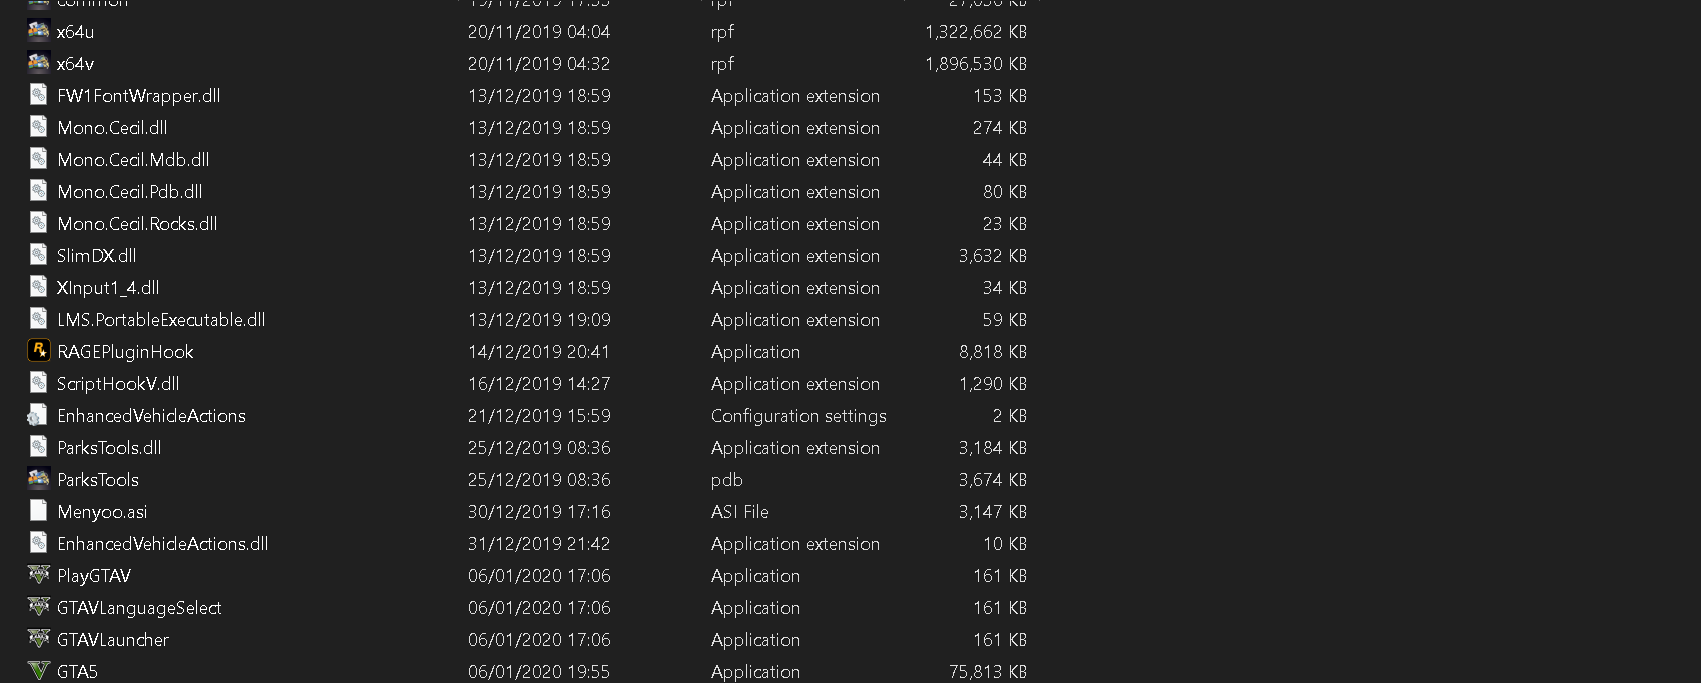Click the Mono.Cecil.Pdb.dll file name
1701x683 pixels.
(129, 192)
